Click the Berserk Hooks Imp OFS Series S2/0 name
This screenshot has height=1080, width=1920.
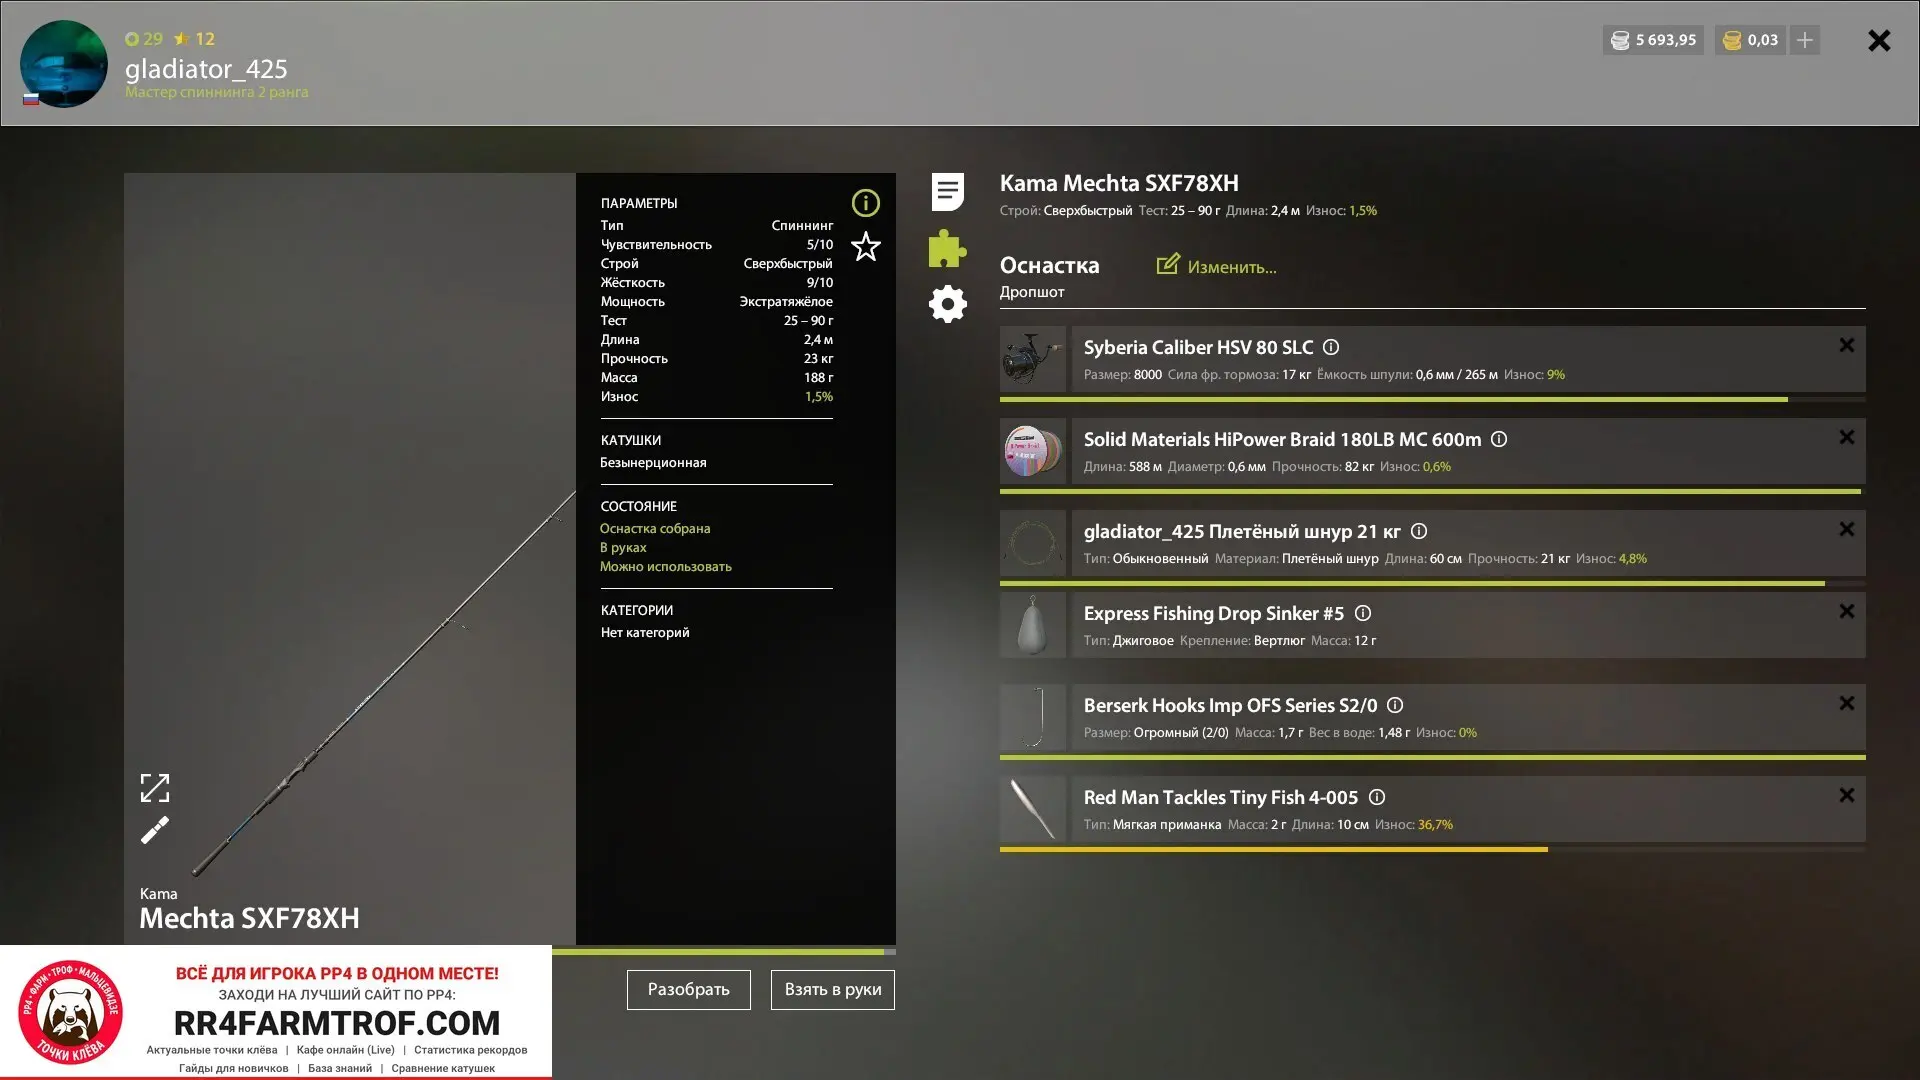tap(1230, 705)
